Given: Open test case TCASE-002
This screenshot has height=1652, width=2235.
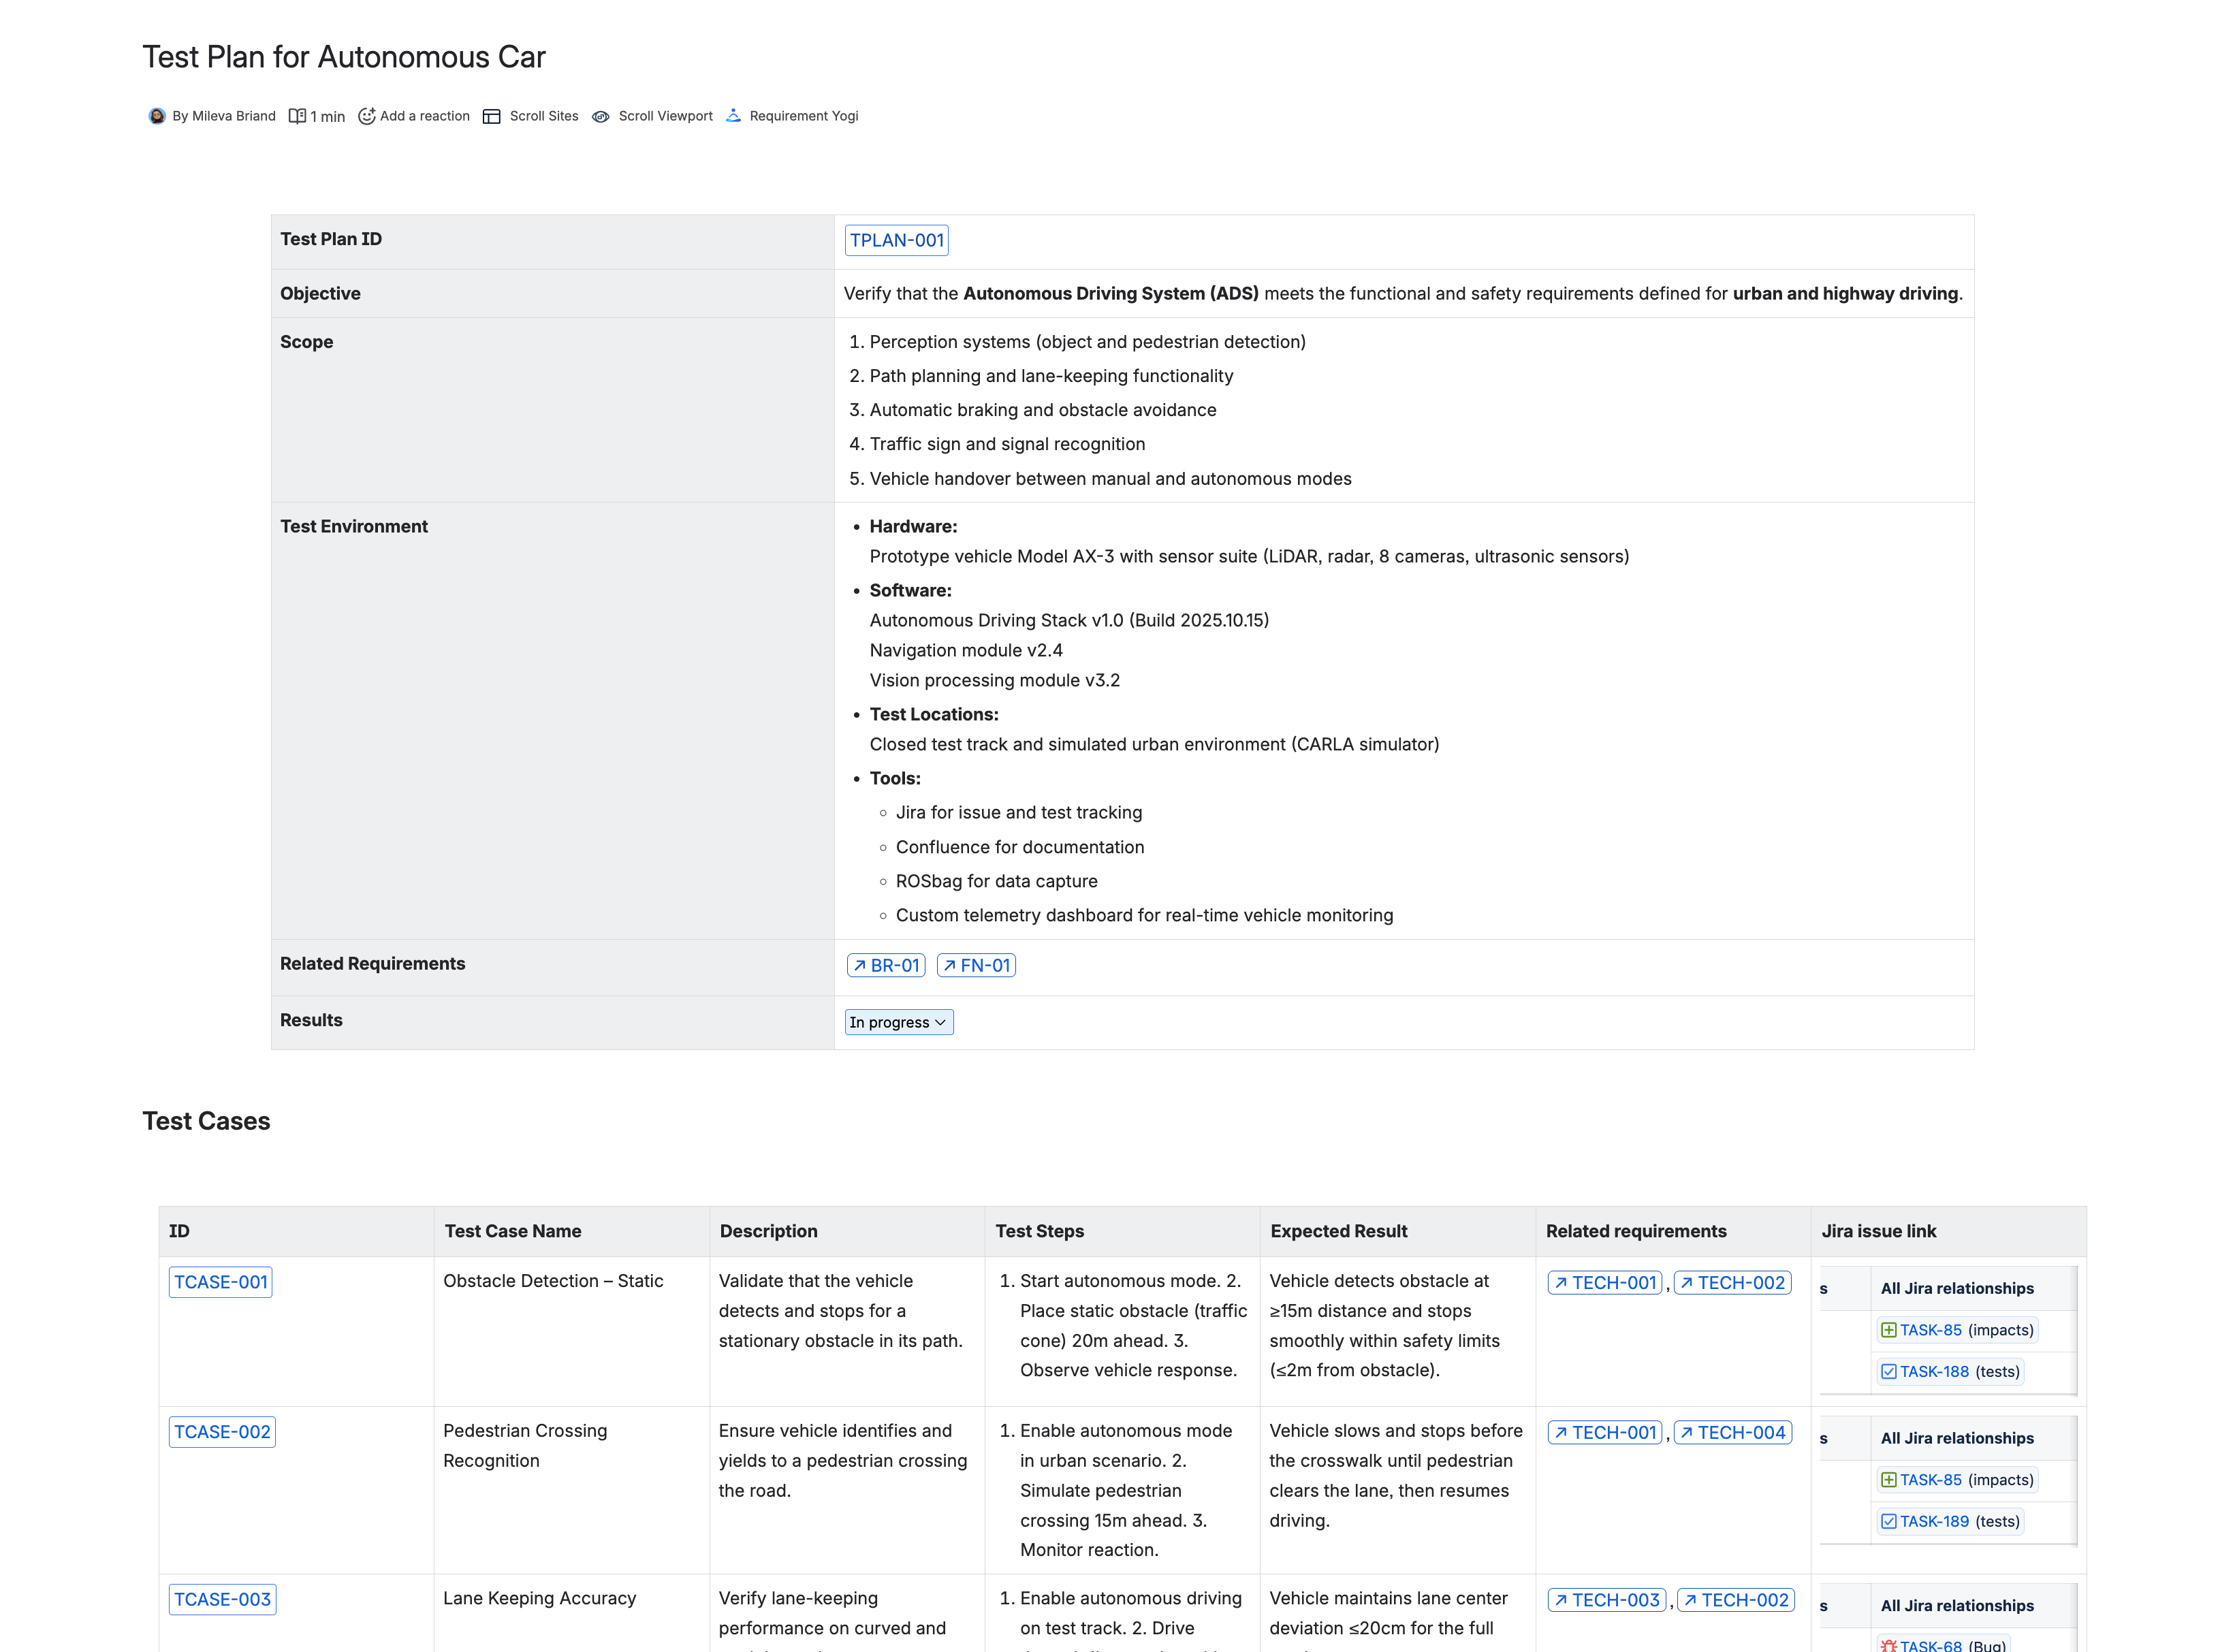Looking at the screenshot, I should pyautogui.click(x=222, y=1431).
